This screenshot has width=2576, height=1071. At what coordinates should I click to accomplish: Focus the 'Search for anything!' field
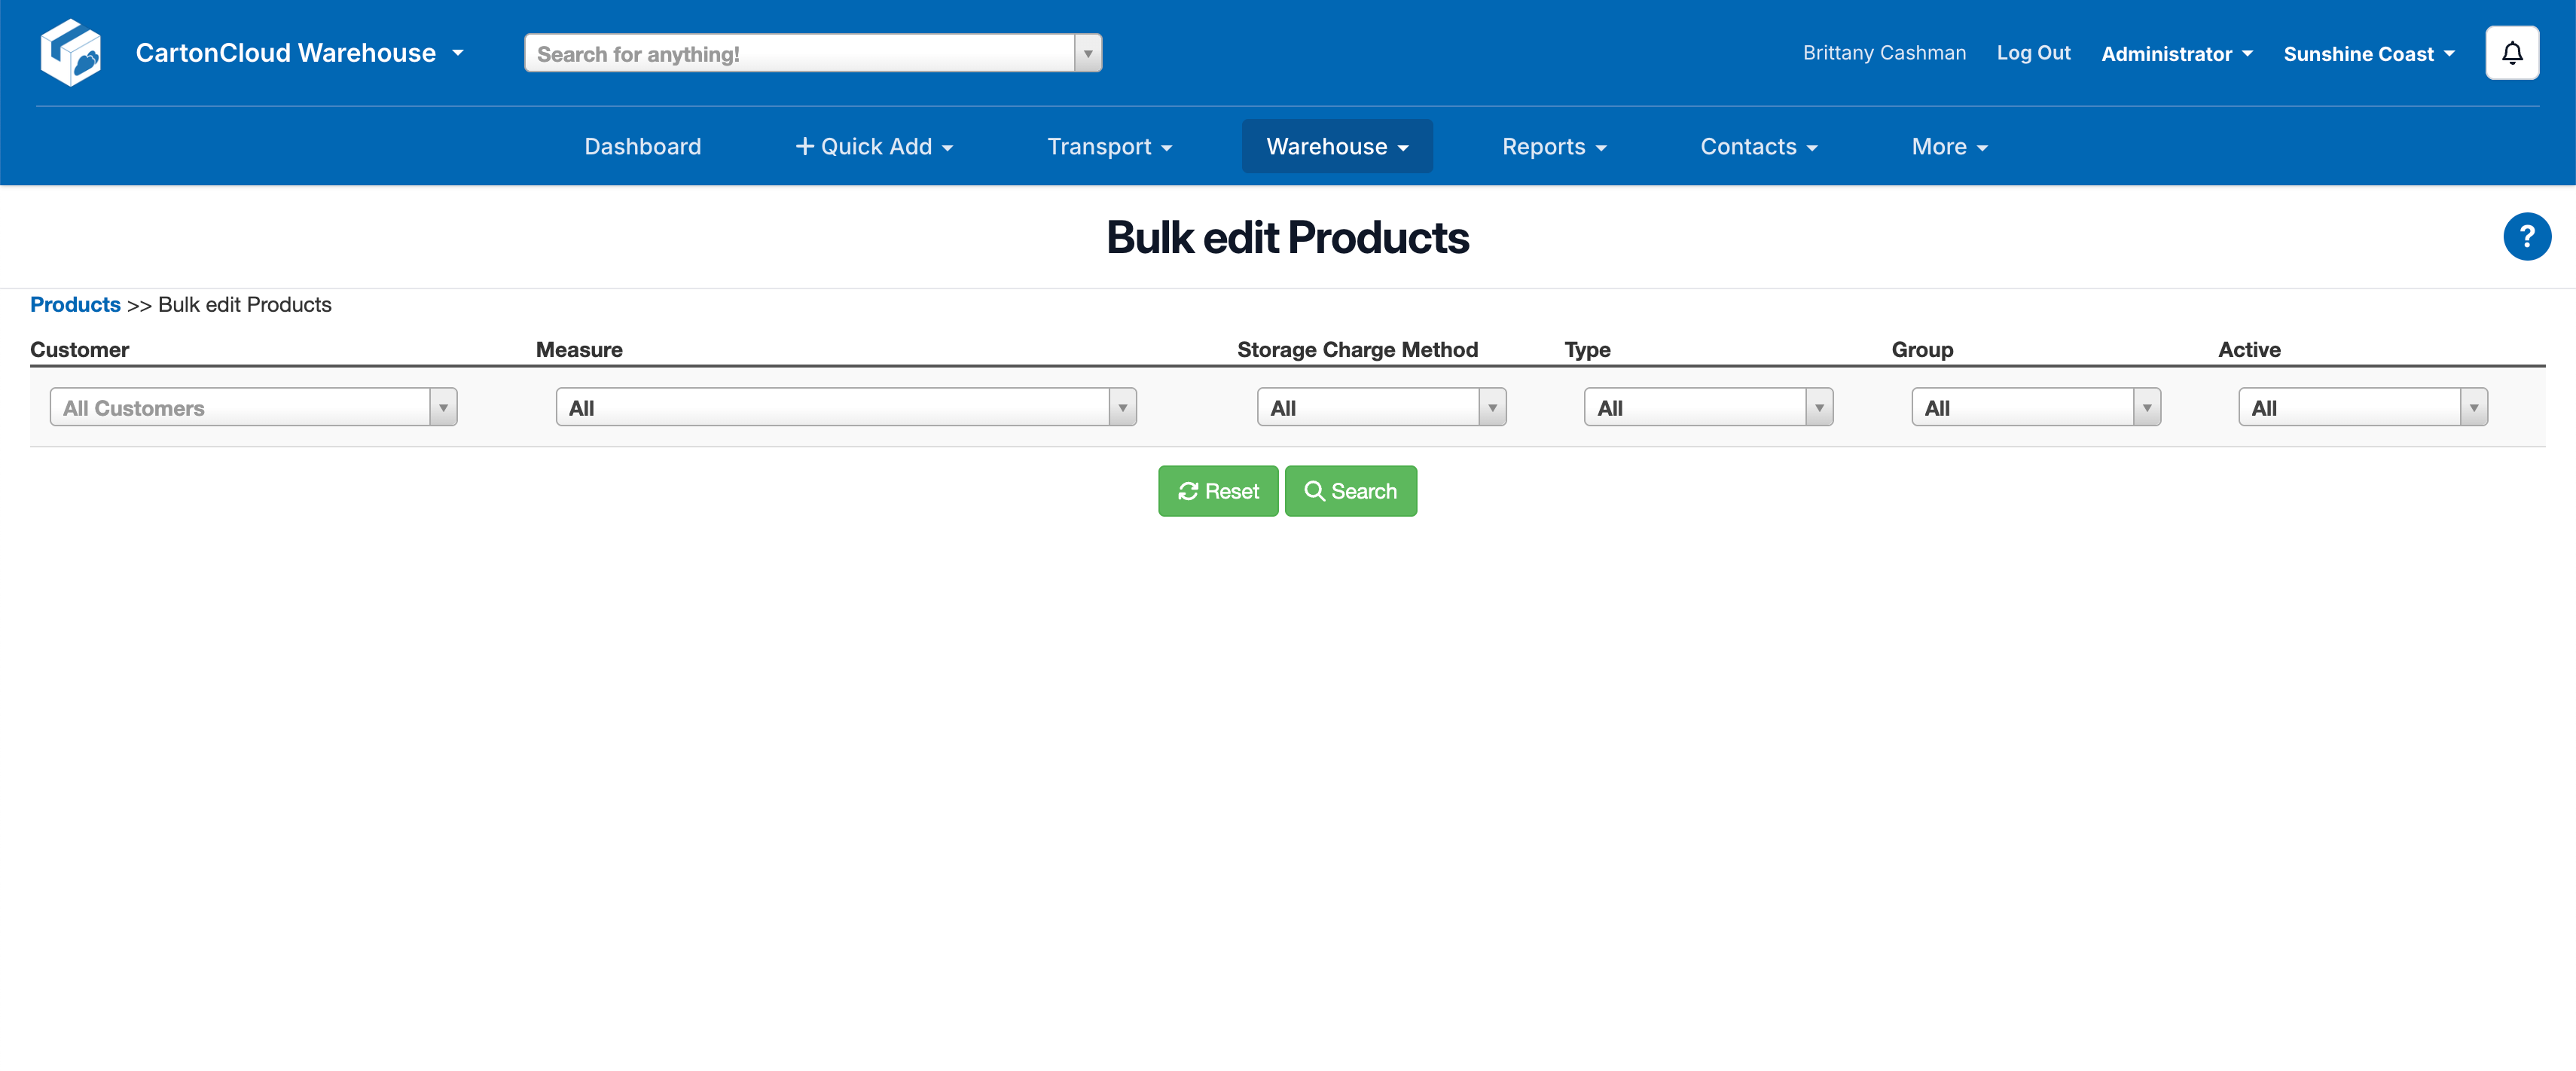tap(799, 54)
